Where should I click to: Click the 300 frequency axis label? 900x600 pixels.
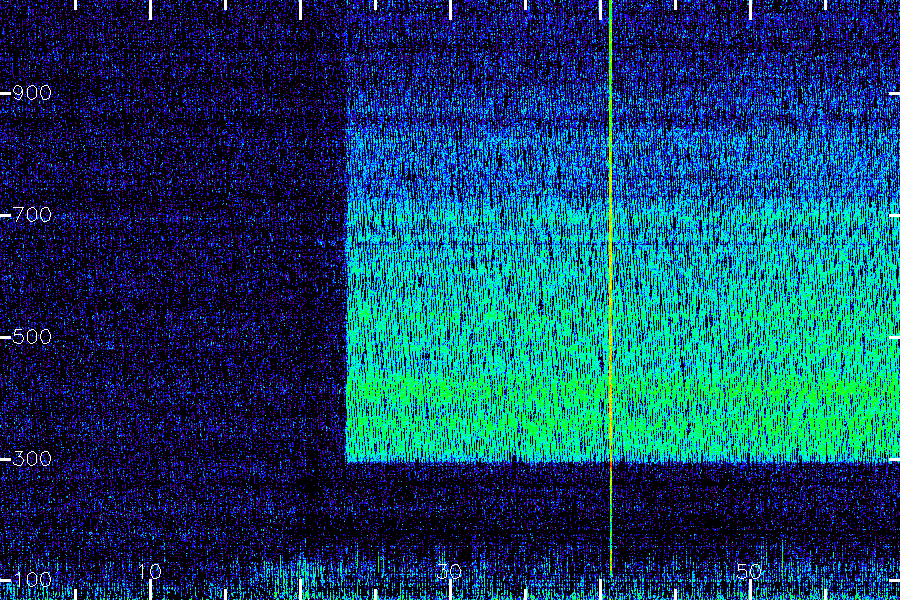(x=32, y=459)
